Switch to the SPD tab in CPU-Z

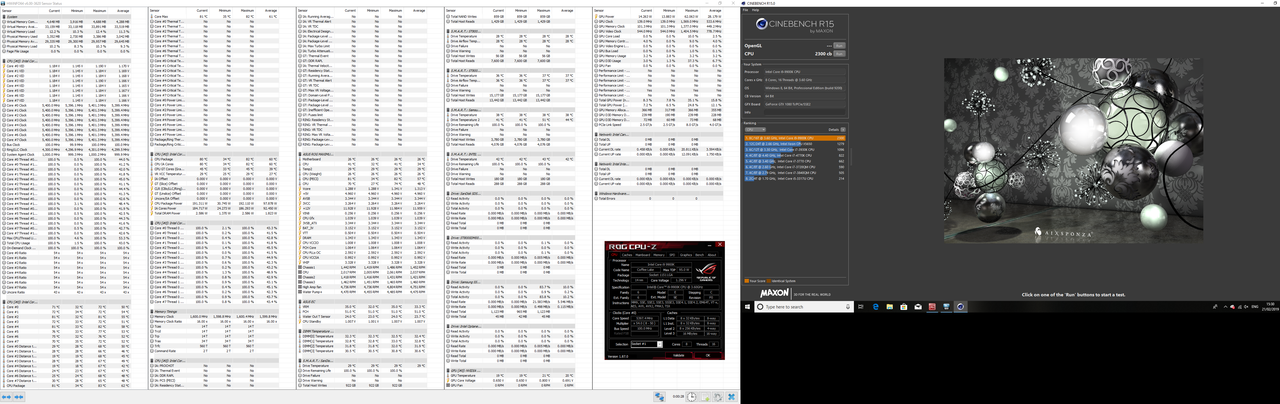point(672,255)
